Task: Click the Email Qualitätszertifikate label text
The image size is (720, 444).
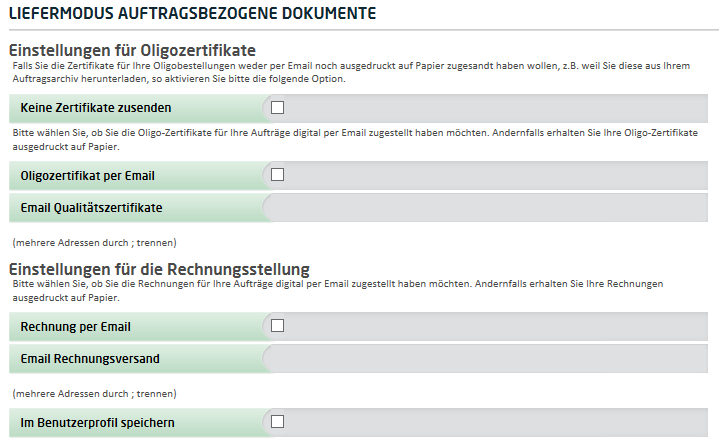Action: coord(91,208)
